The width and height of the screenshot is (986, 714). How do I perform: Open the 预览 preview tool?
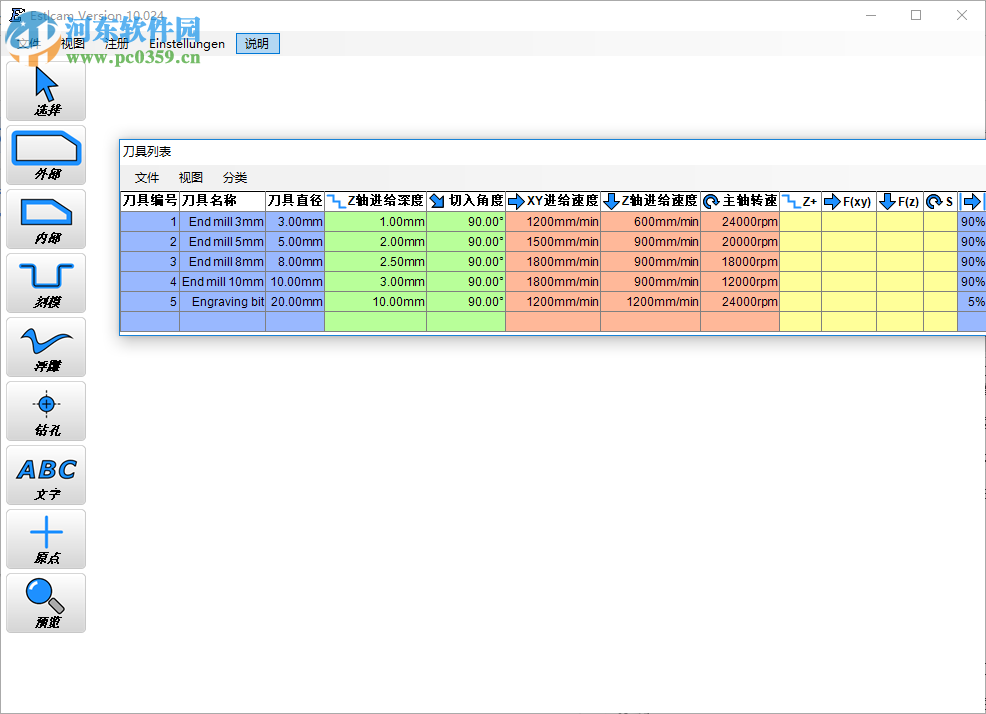45,603
